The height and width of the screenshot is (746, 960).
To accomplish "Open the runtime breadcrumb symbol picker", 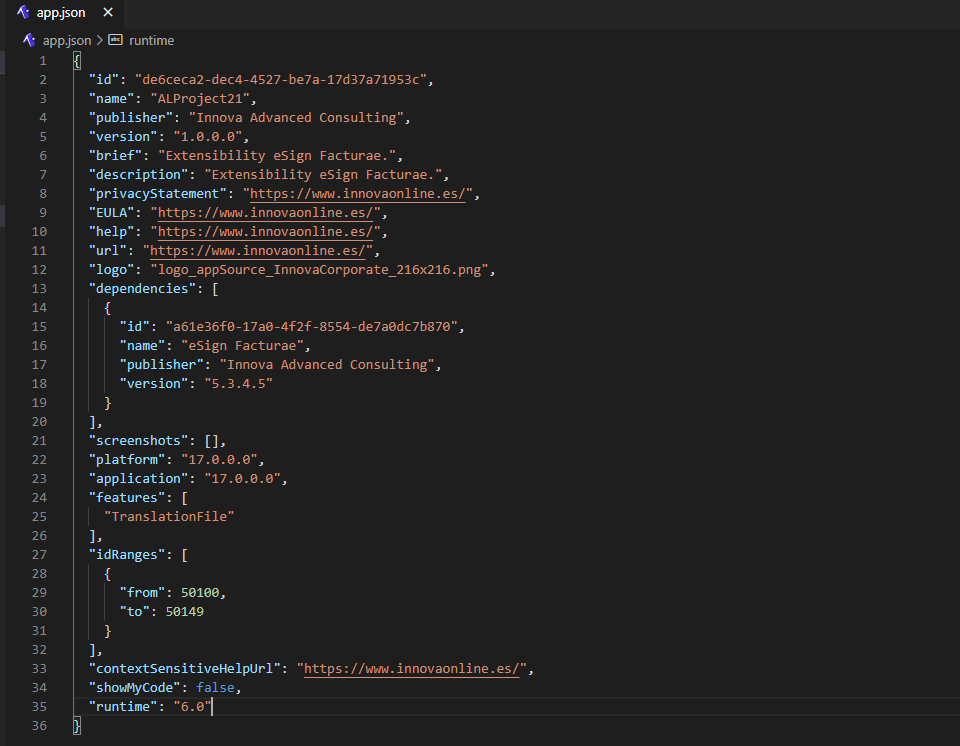I will 151,40.
